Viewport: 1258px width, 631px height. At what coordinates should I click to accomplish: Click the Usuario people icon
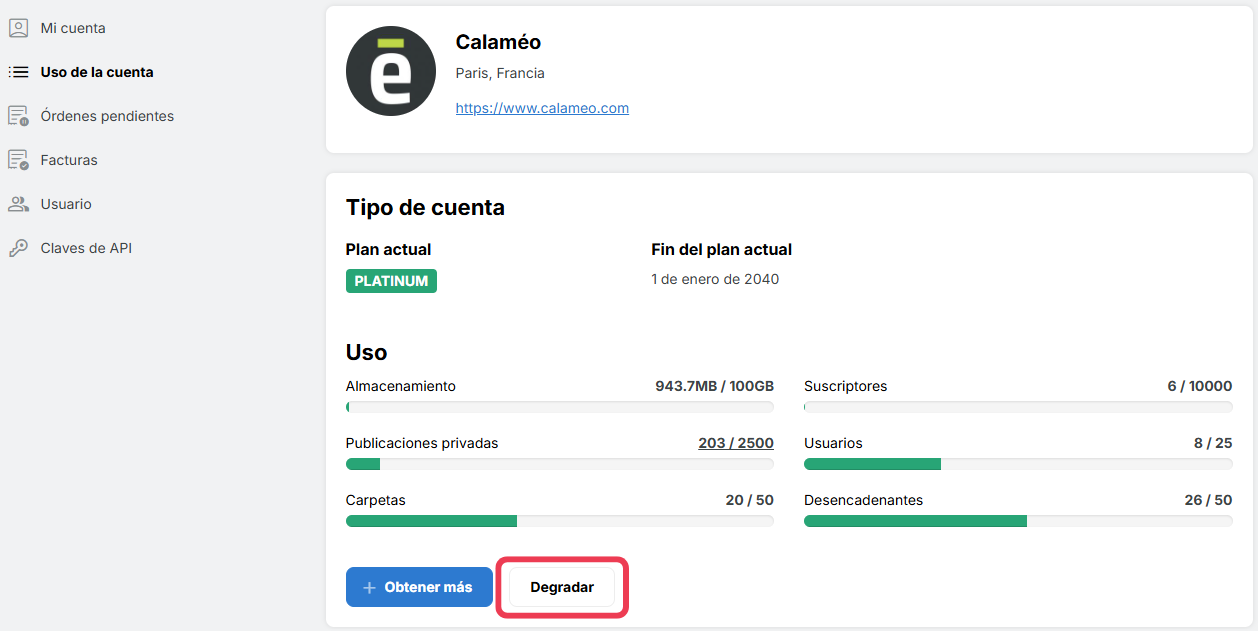tap(18, 204)
